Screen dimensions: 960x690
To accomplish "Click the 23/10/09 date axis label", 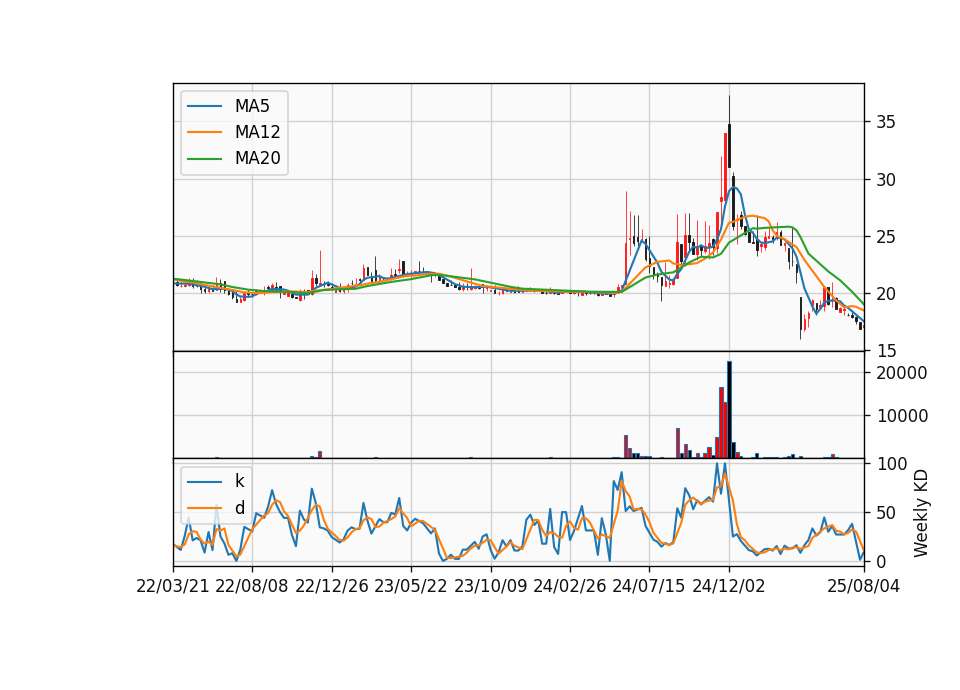I will click(x=490, y=586).
